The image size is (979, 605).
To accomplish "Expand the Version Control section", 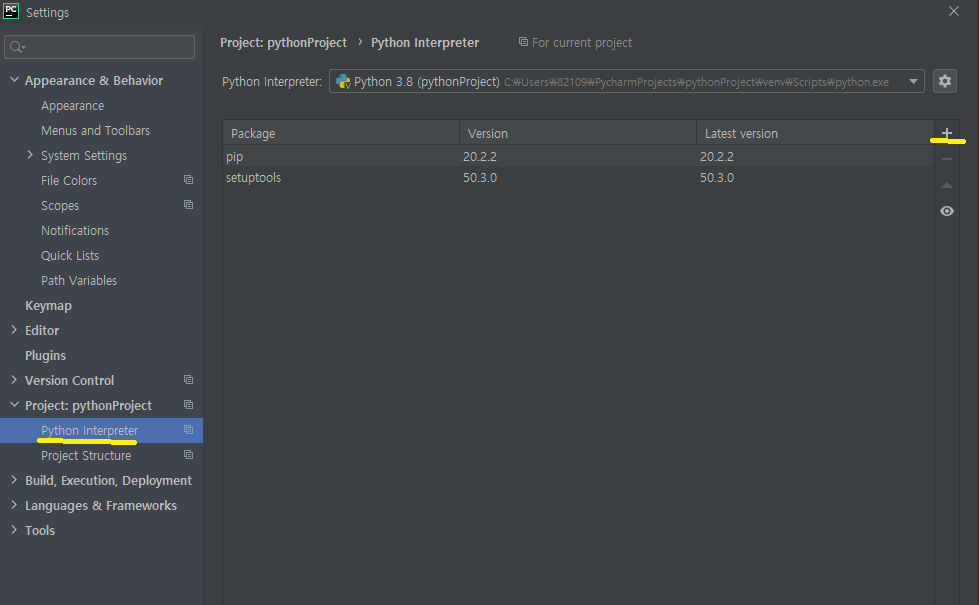I will pyautogui.click(x=14, y=380).
